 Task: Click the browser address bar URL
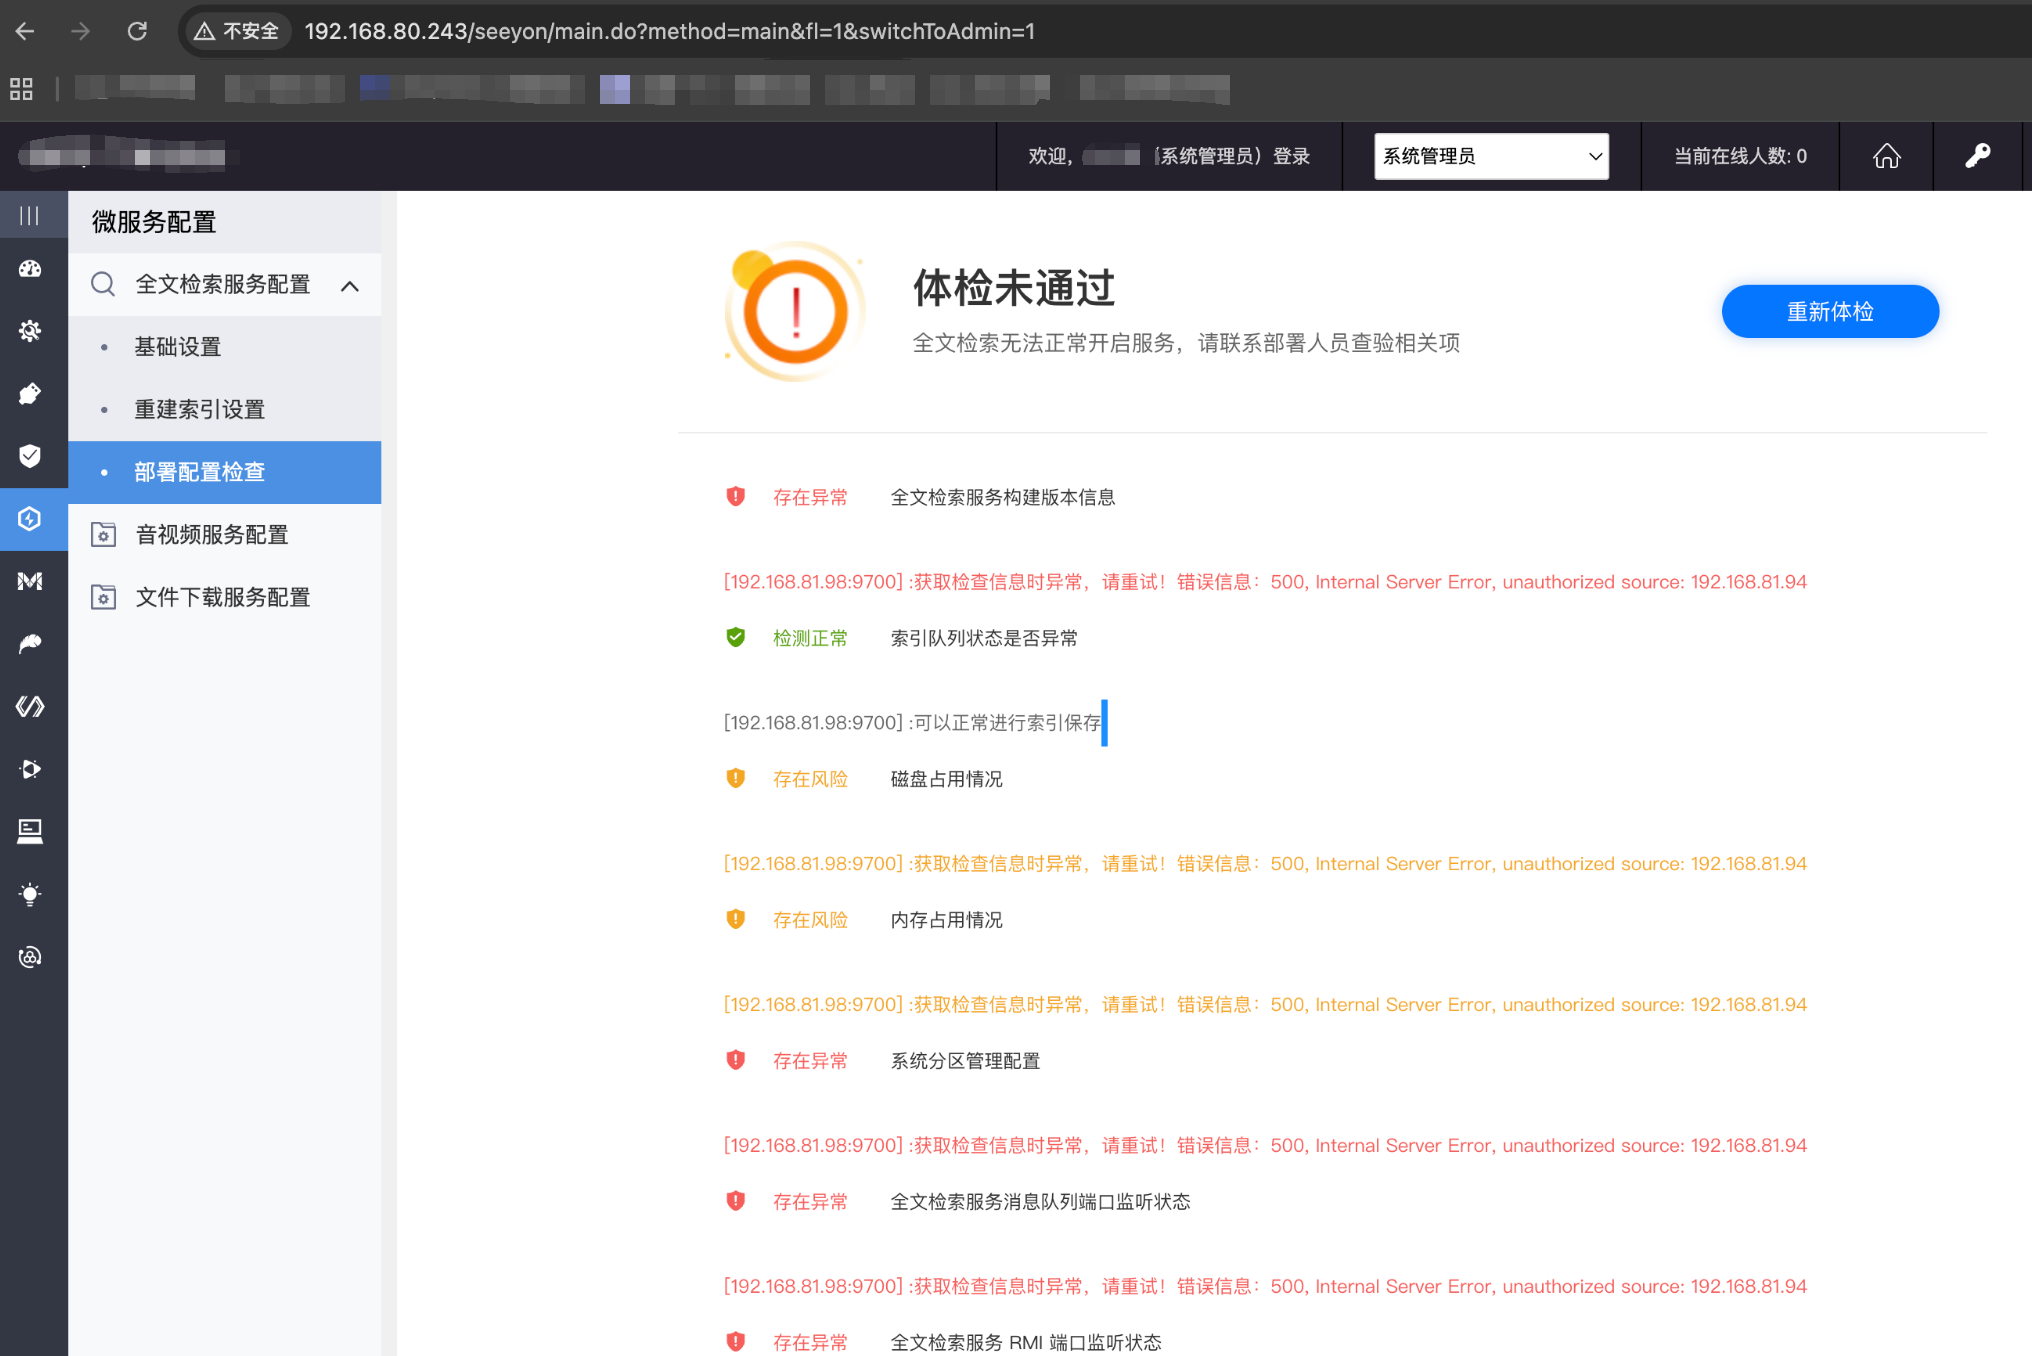(x=670, y=31)
